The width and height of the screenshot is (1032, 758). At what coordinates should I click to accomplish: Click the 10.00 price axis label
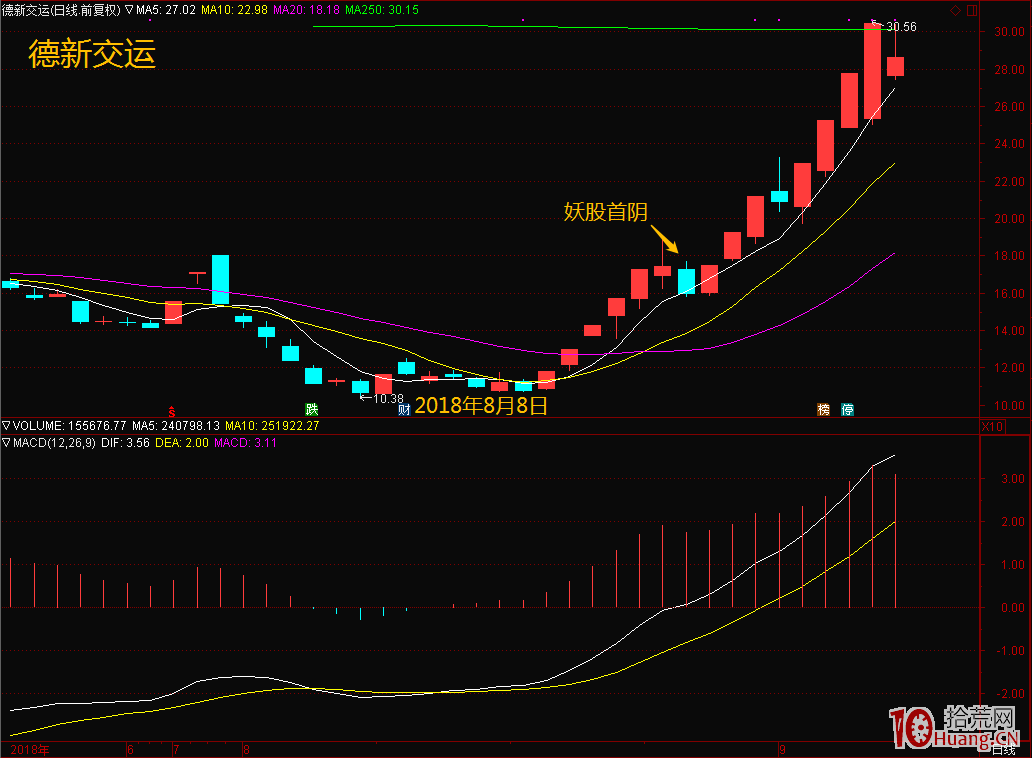[1009, 405]
